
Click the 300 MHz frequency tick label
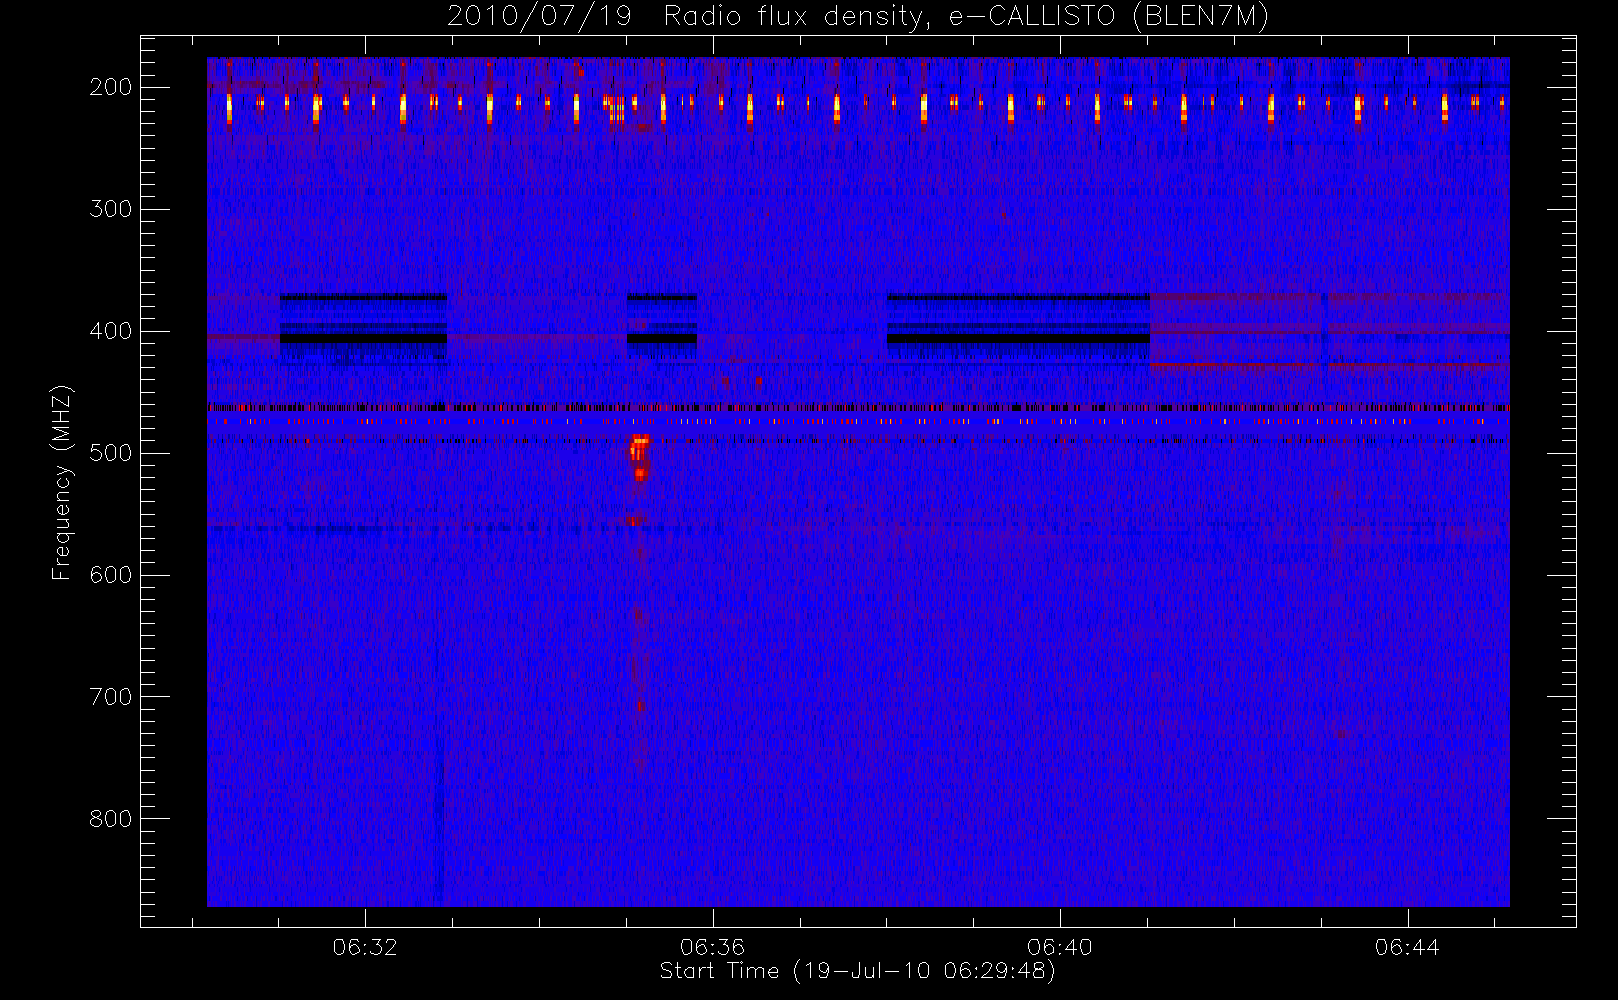coord(111,209)
